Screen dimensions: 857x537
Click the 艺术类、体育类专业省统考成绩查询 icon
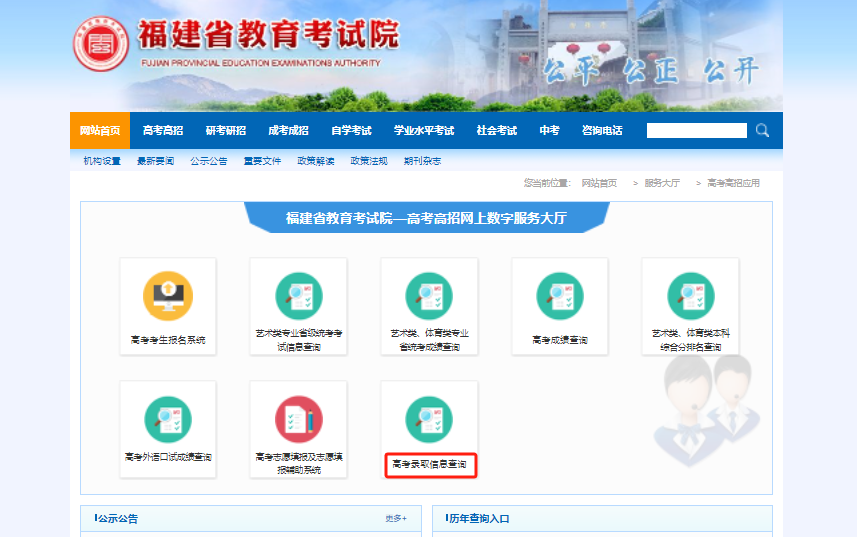tap(429, 296)
